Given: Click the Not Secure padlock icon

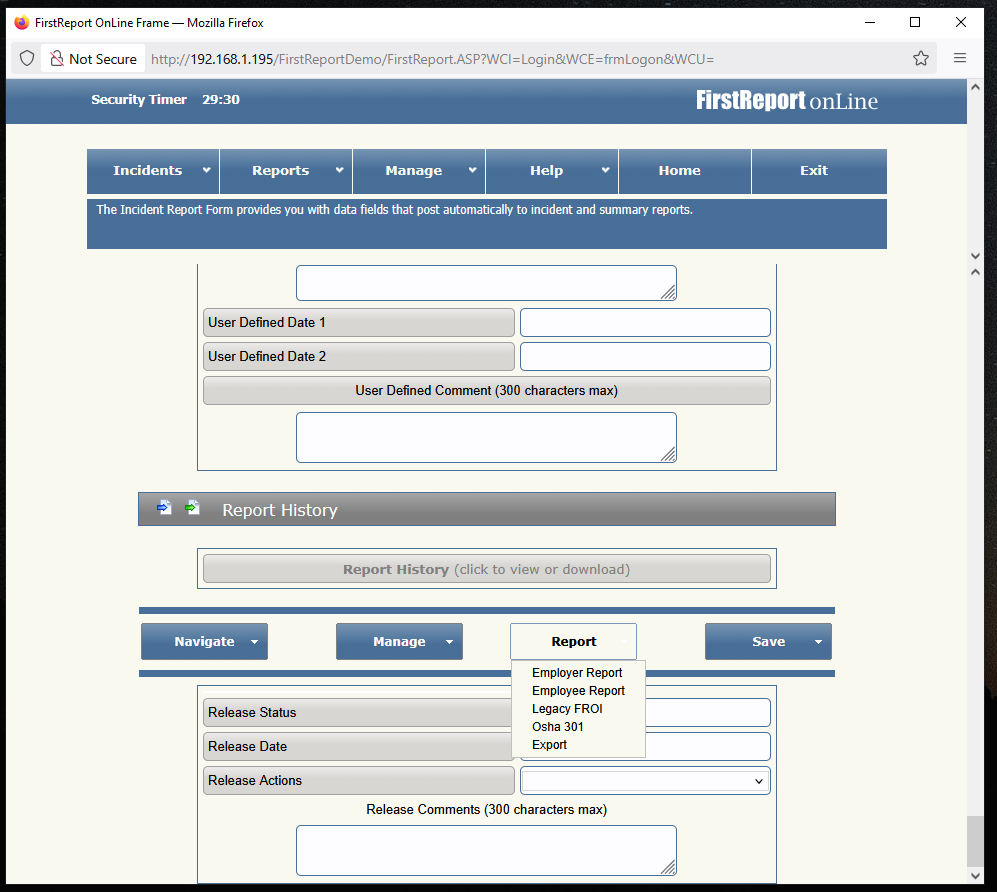Looking at the screenshot, I should coord(57,59).
